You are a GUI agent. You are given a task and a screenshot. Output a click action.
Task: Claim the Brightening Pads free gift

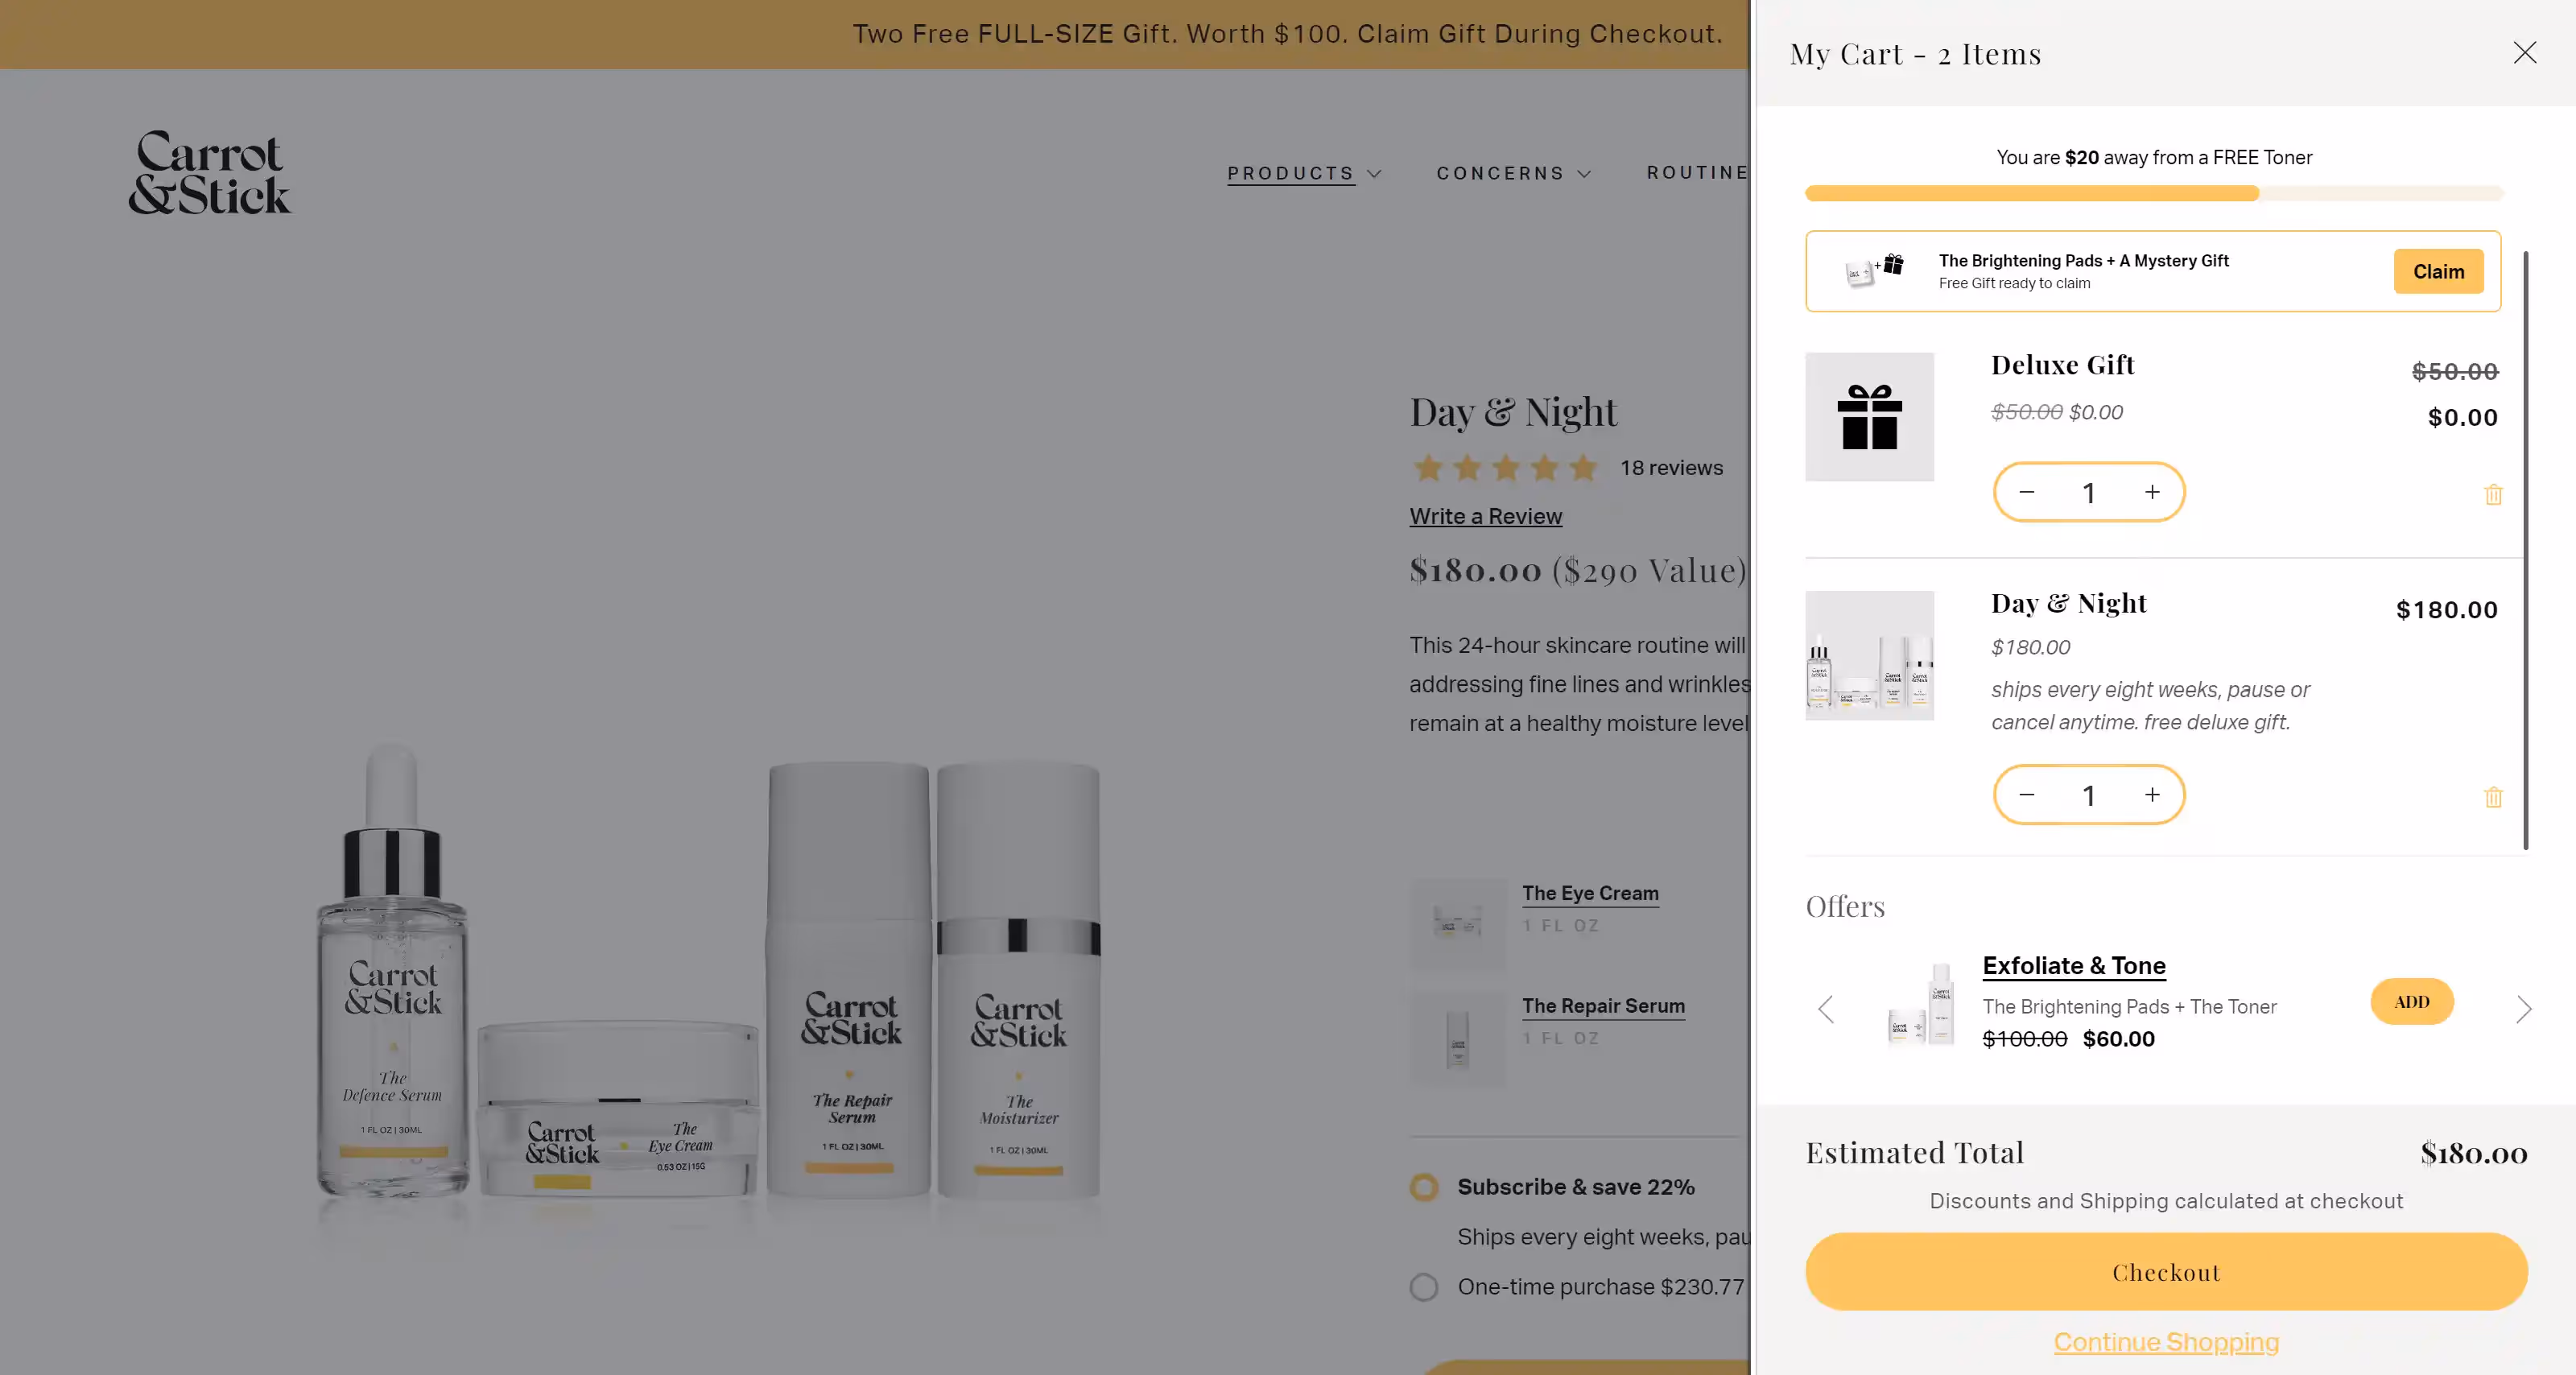click(x=2437, y=271)
